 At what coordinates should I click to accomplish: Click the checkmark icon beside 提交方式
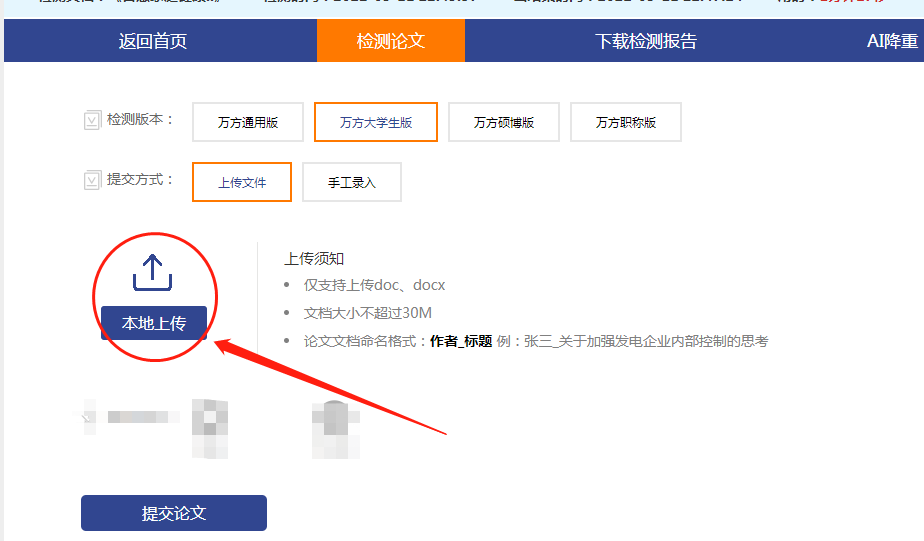point(92,180)
